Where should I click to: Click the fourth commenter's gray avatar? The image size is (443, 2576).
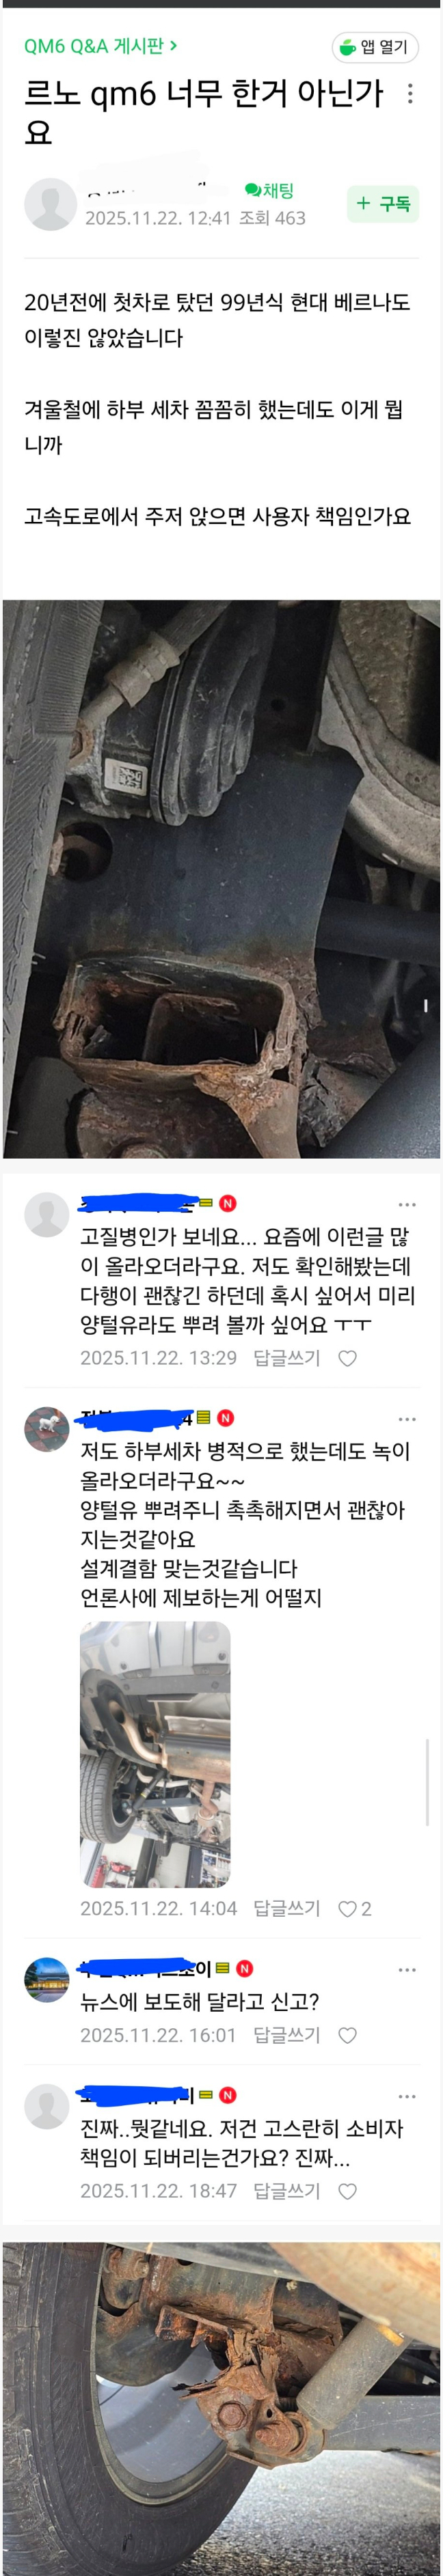pyautogui.click(x=46, y=2107)
